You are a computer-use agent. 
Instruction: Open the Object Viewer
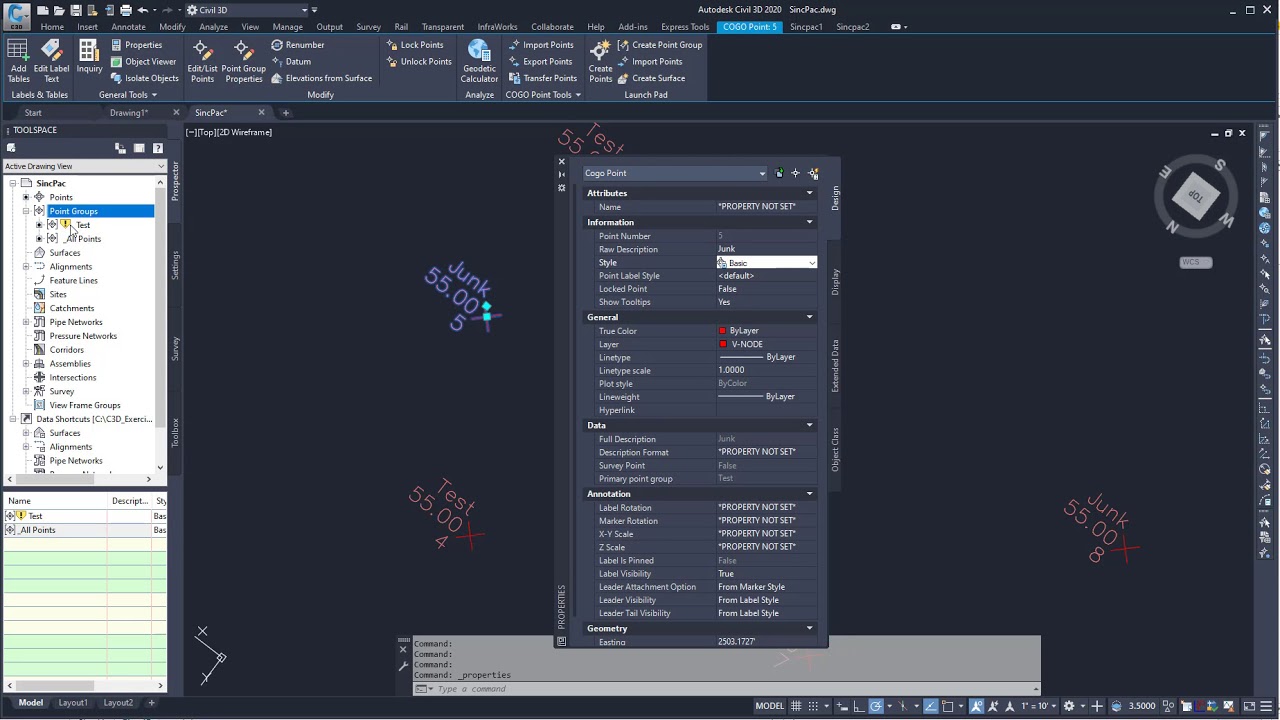[x=143, y=62]
